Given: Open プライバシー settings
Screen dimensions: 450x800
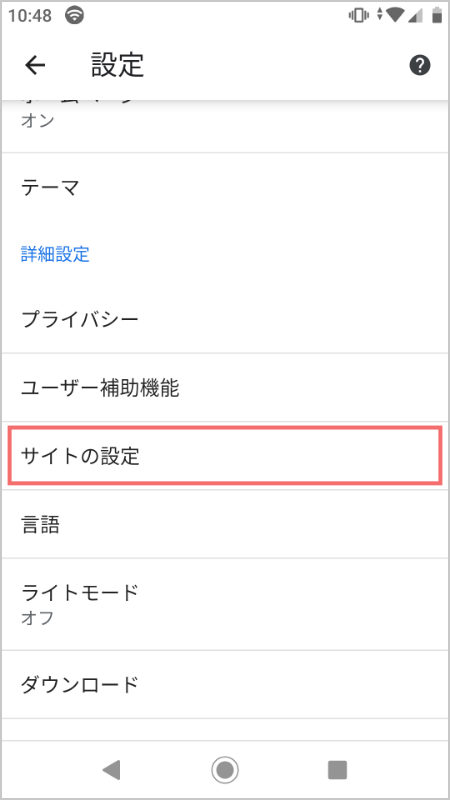Looking at the screenshot, I should (x=225, y=319).
